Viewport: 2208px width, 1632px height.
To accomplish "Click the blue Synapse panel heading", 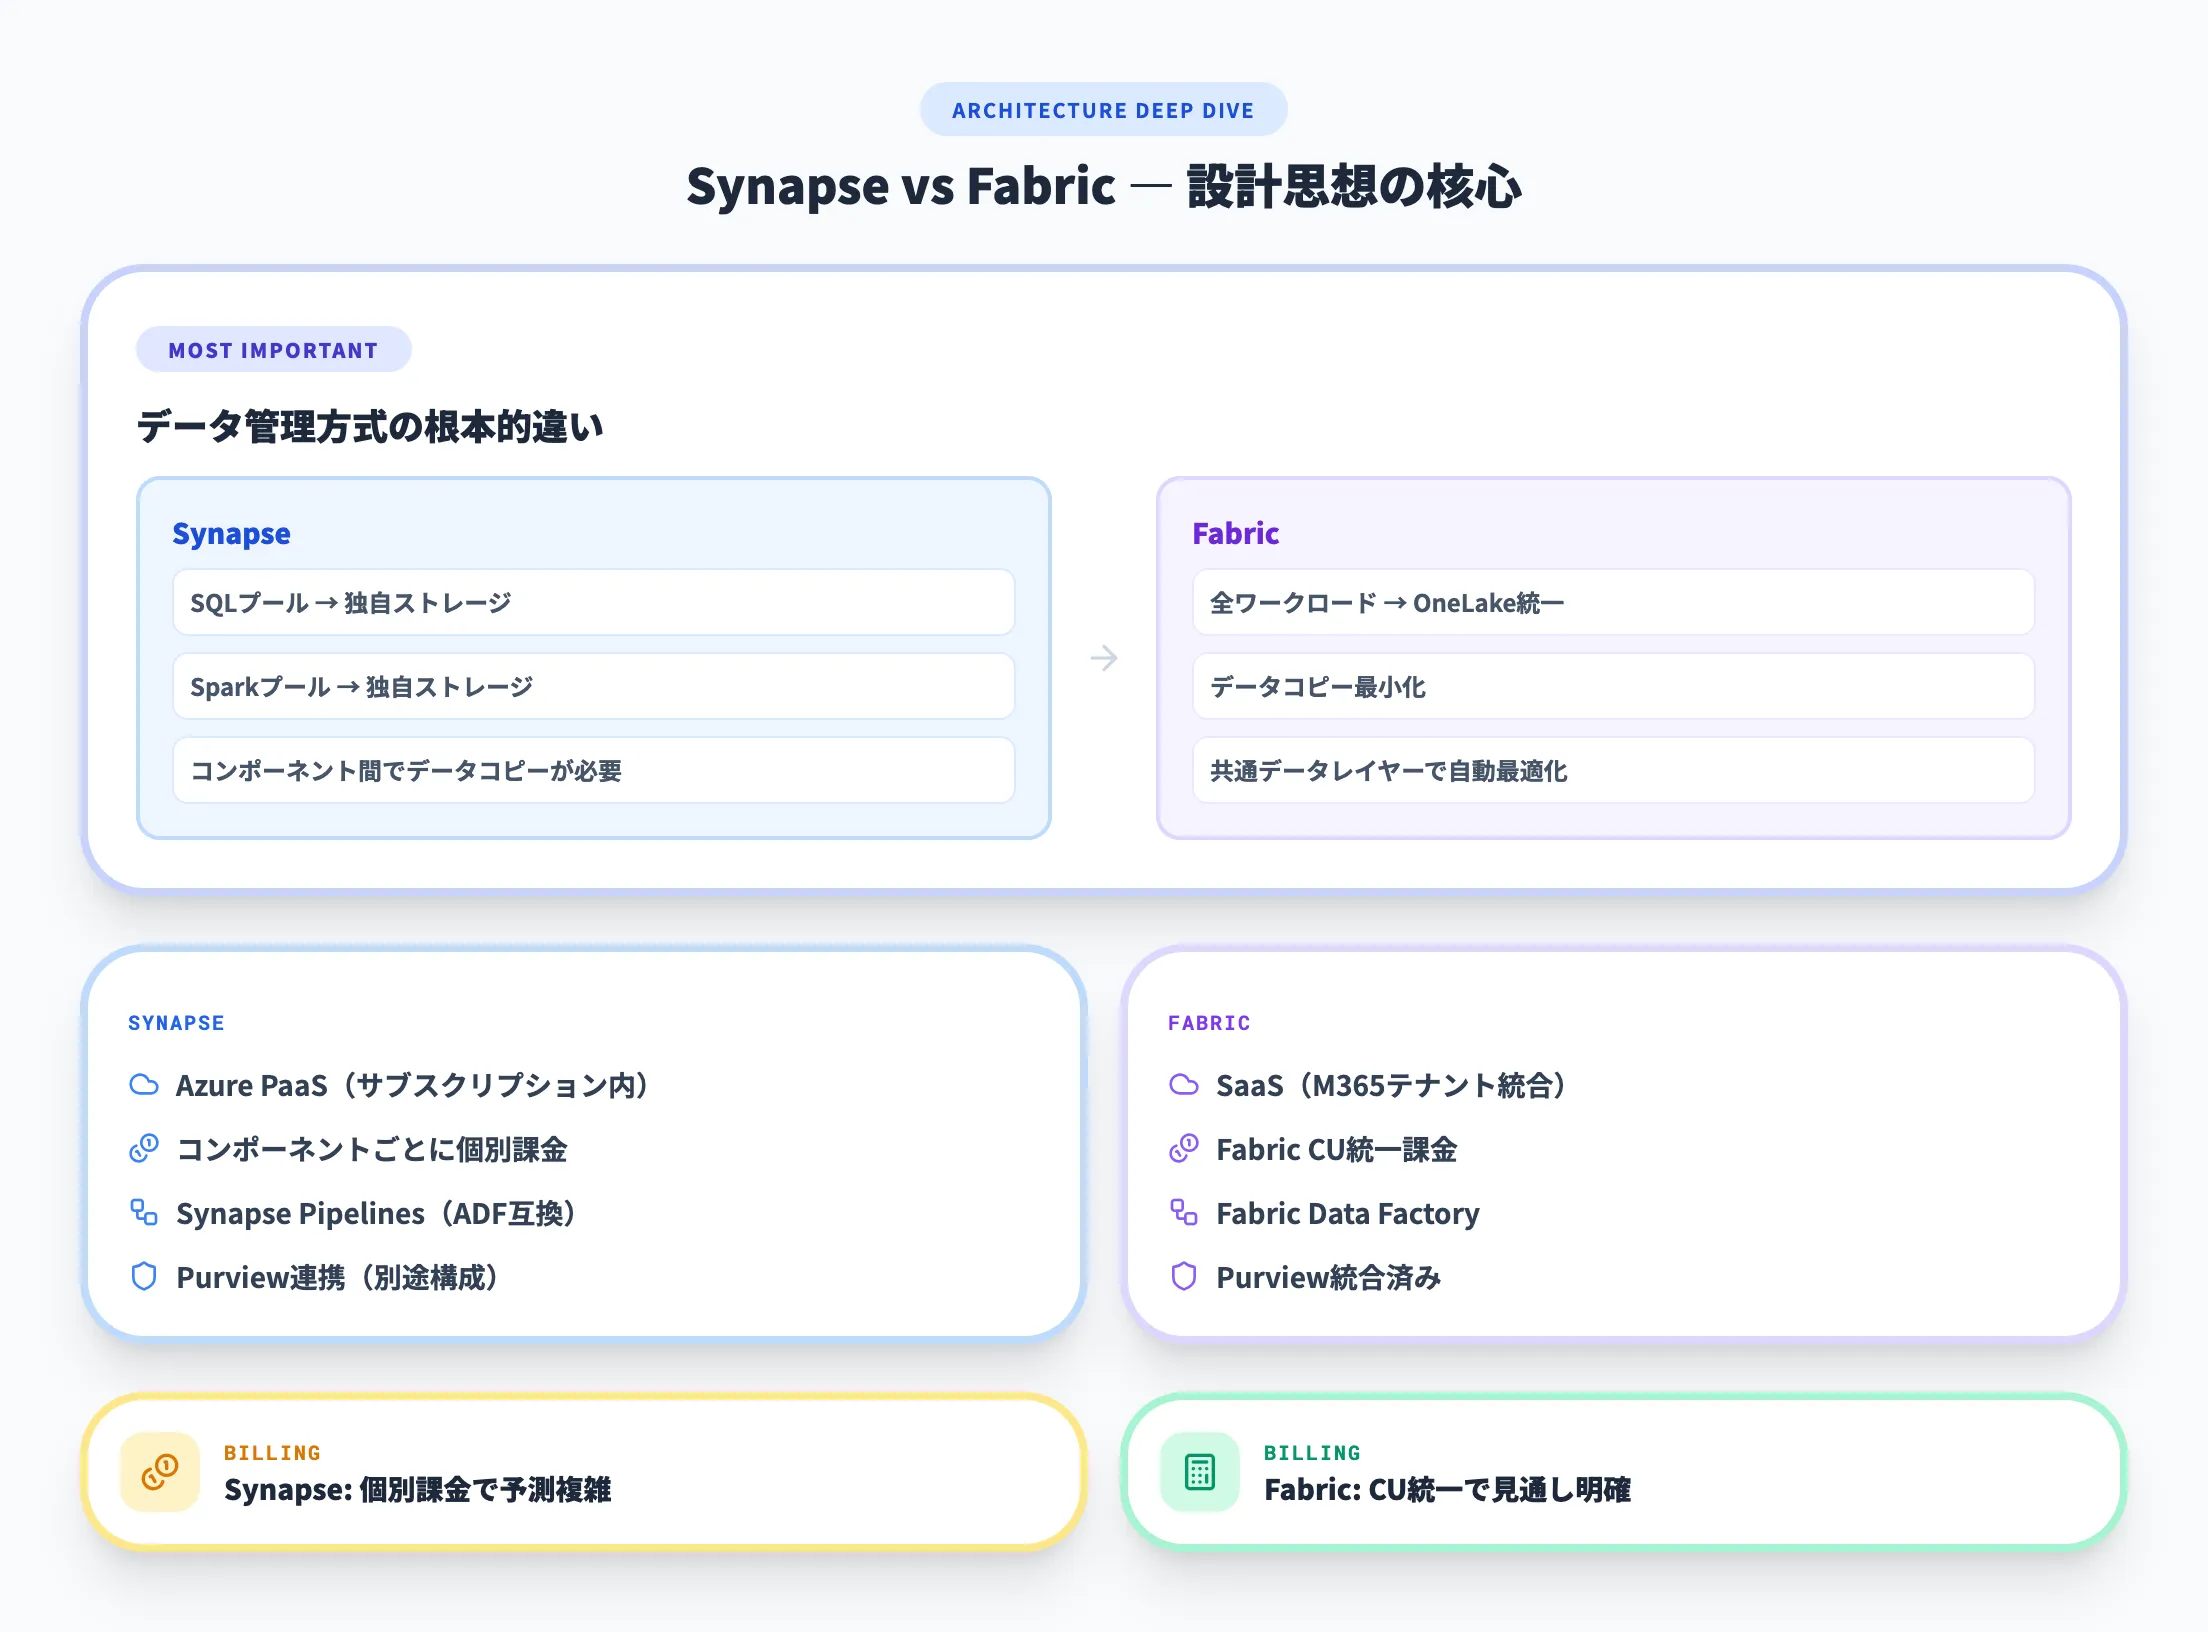I will 232,534.
